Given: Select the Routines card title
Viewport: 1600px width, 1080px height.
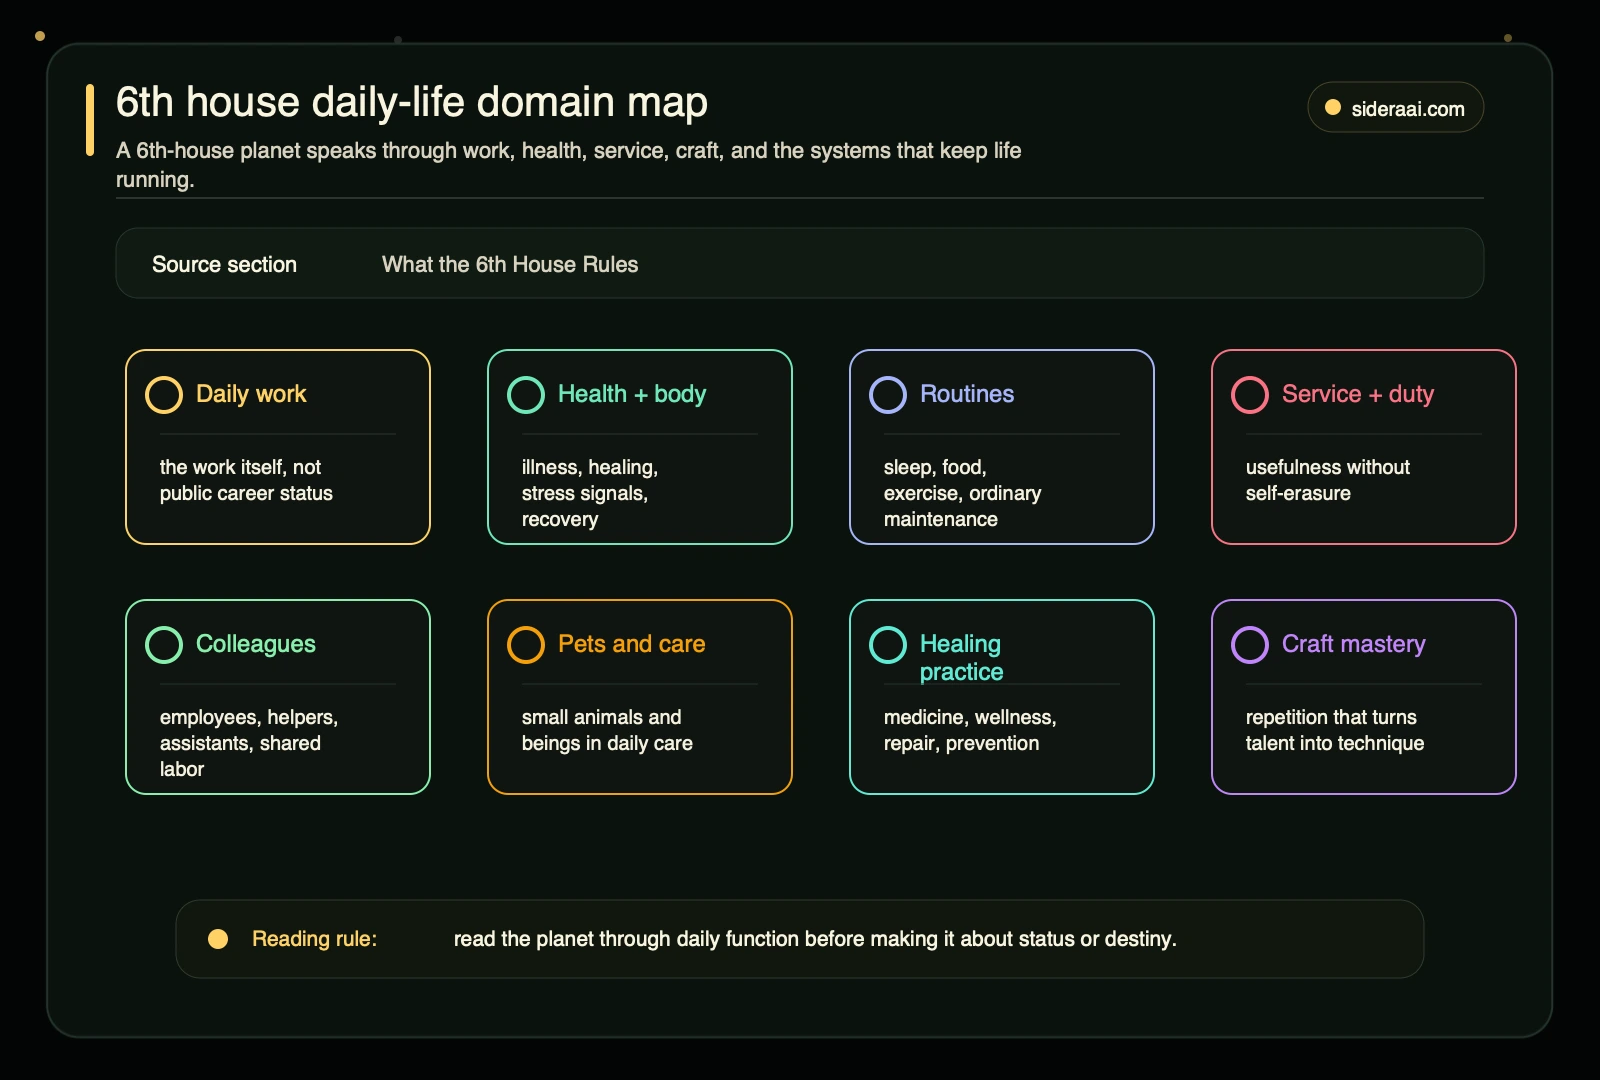Looking at the screenshot, I should pyautogui.click(x=967, y=394).
